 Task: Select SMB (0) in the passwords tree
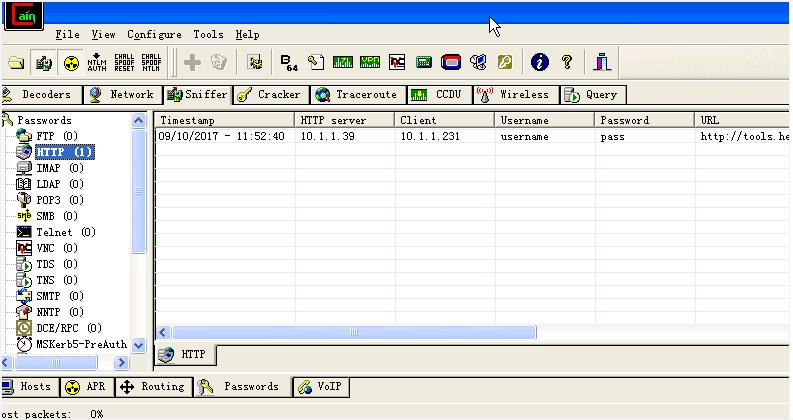point(57,216)
